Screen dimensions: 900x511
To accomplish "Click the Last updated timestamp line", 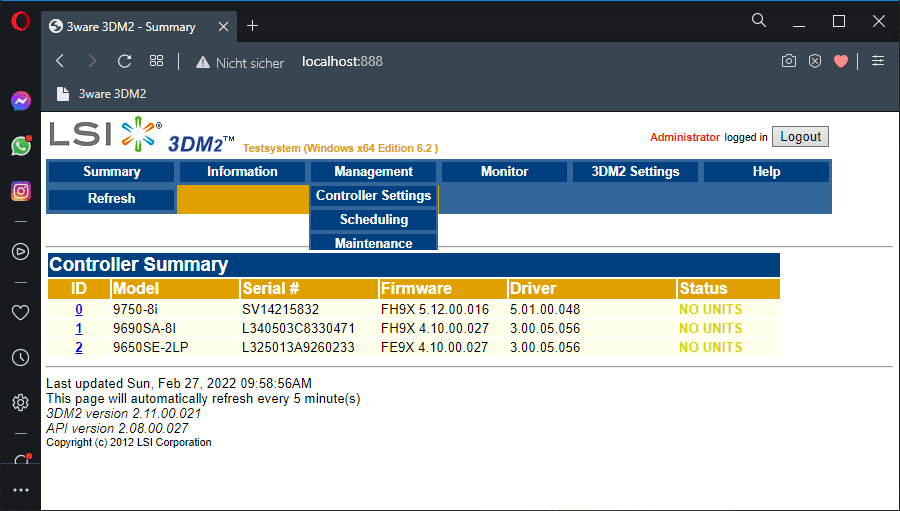I will coord(179,383).
